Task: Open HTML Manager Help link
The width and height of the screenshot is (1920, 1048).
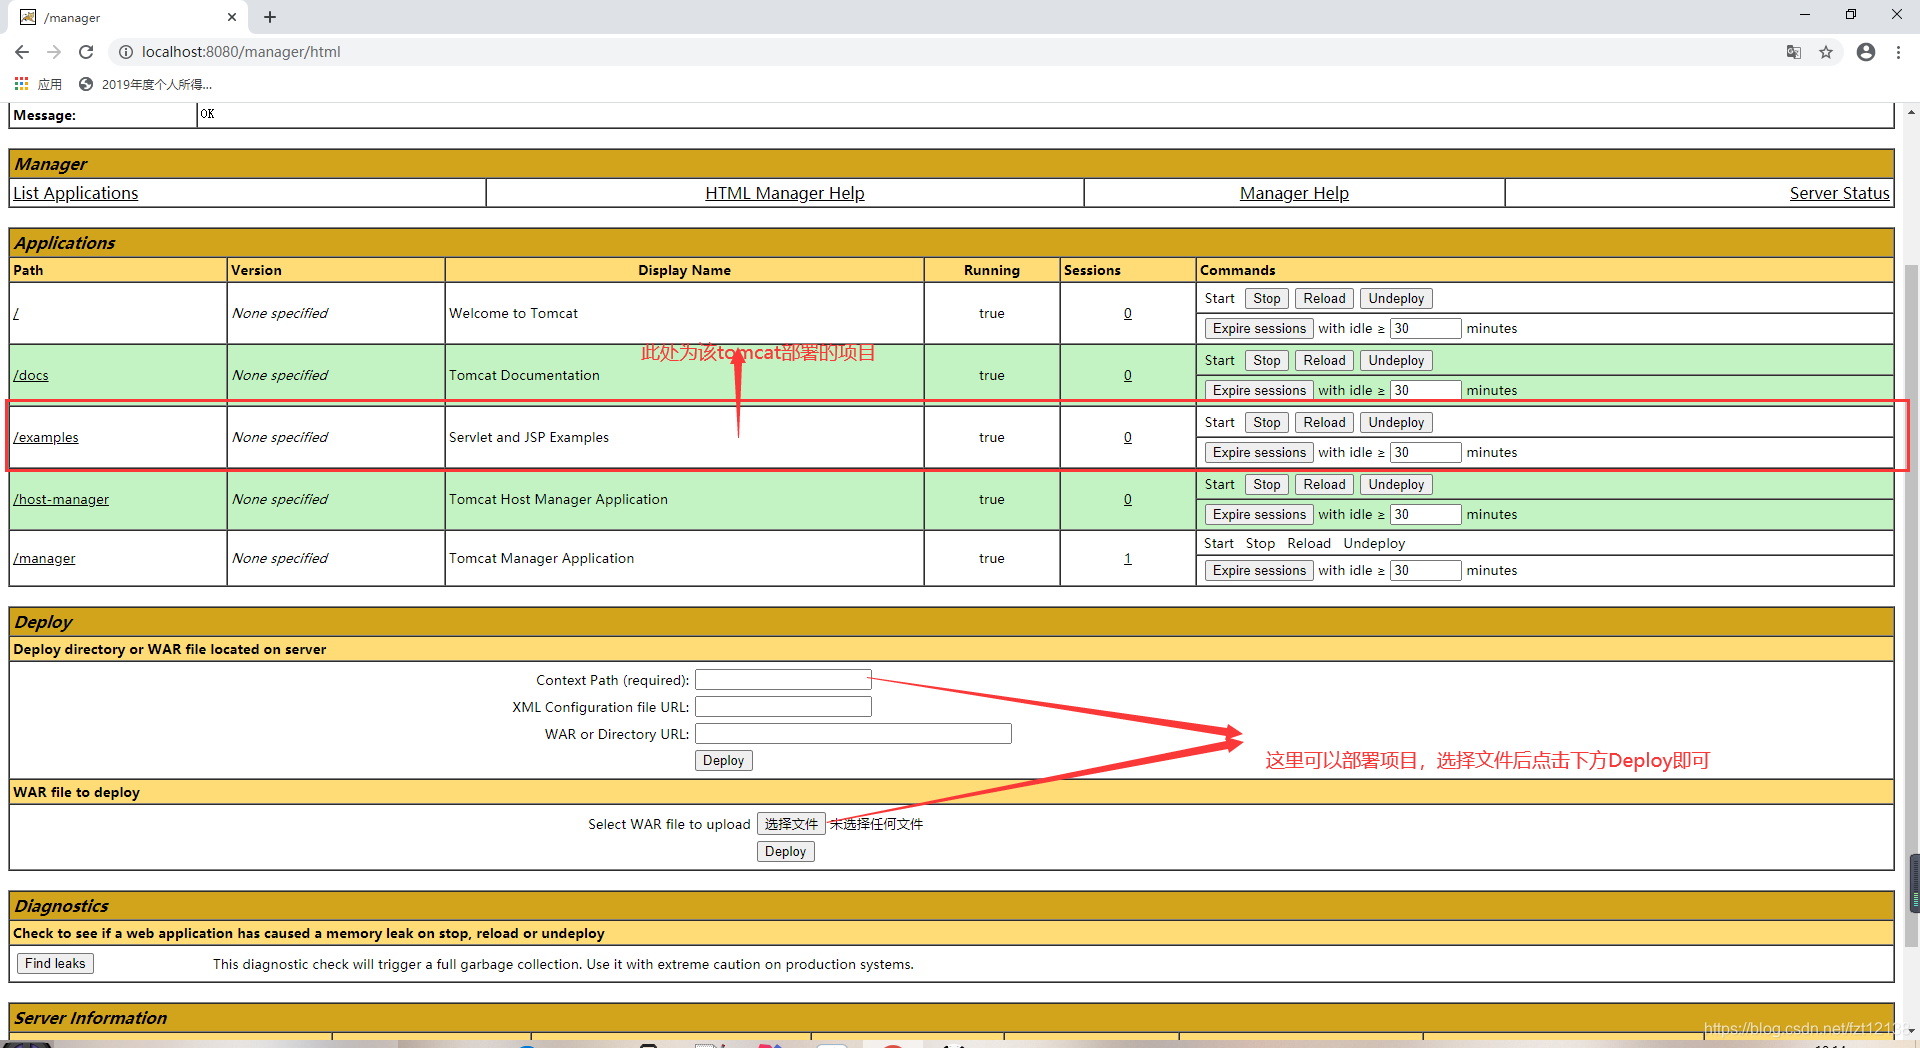Action: point(785,193)
